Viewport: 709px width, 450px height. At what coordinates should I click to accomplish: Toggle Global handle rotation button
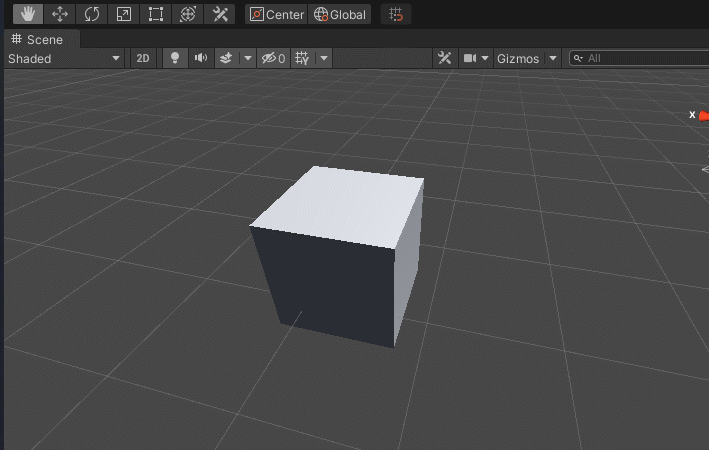pyautogui.click(x=340, y=14)
